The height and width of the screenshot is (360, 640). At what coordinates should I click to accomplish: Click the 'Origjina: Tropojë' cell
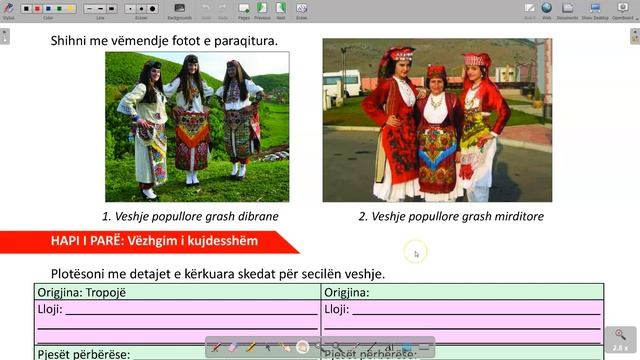click(177, 292)
